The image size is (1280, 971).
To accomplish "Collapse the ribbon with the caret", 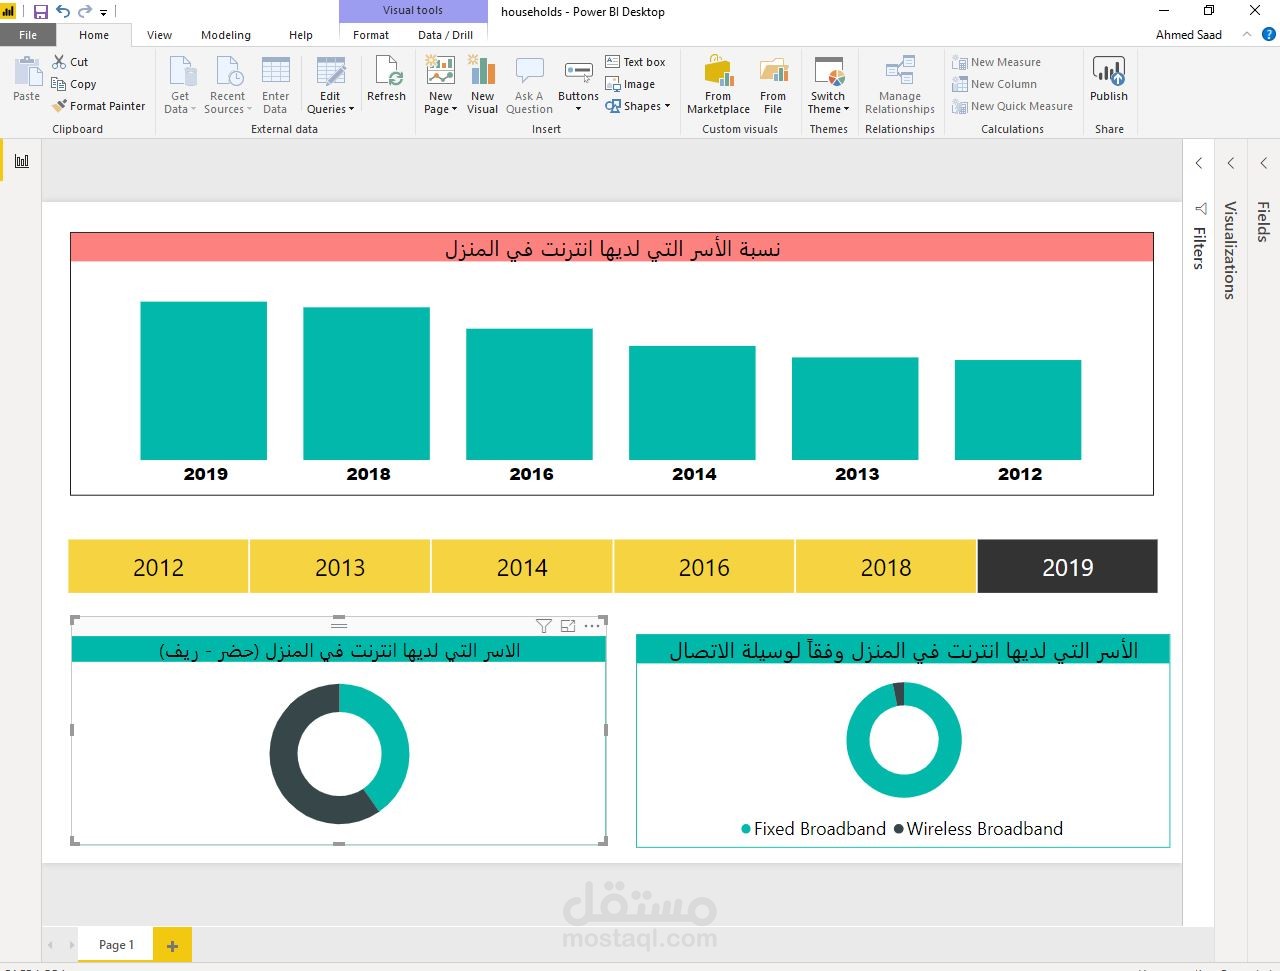I will point(1247,34).
